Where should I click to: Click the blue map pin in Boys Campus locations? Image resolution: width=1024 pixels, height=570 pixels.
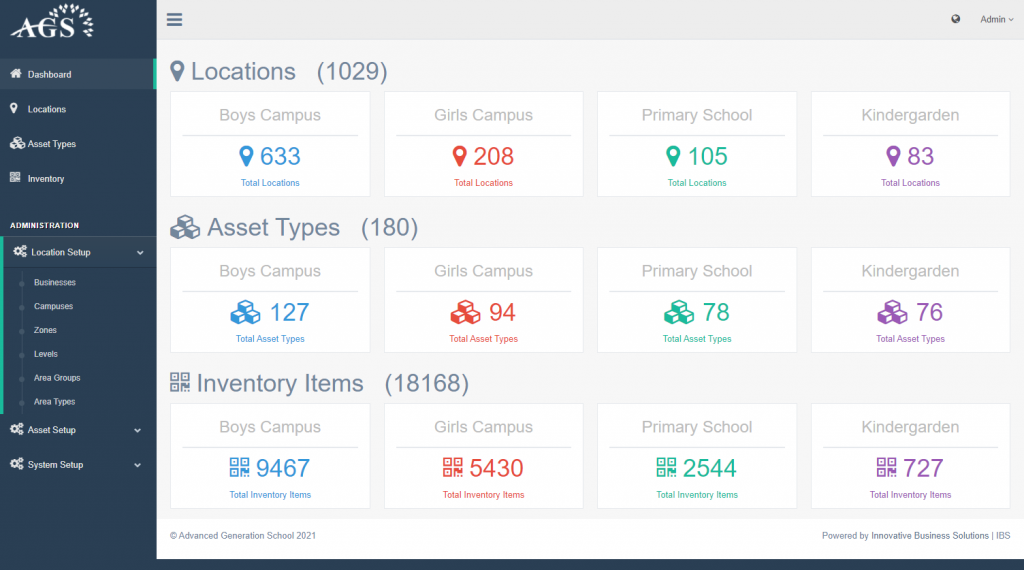246,156
